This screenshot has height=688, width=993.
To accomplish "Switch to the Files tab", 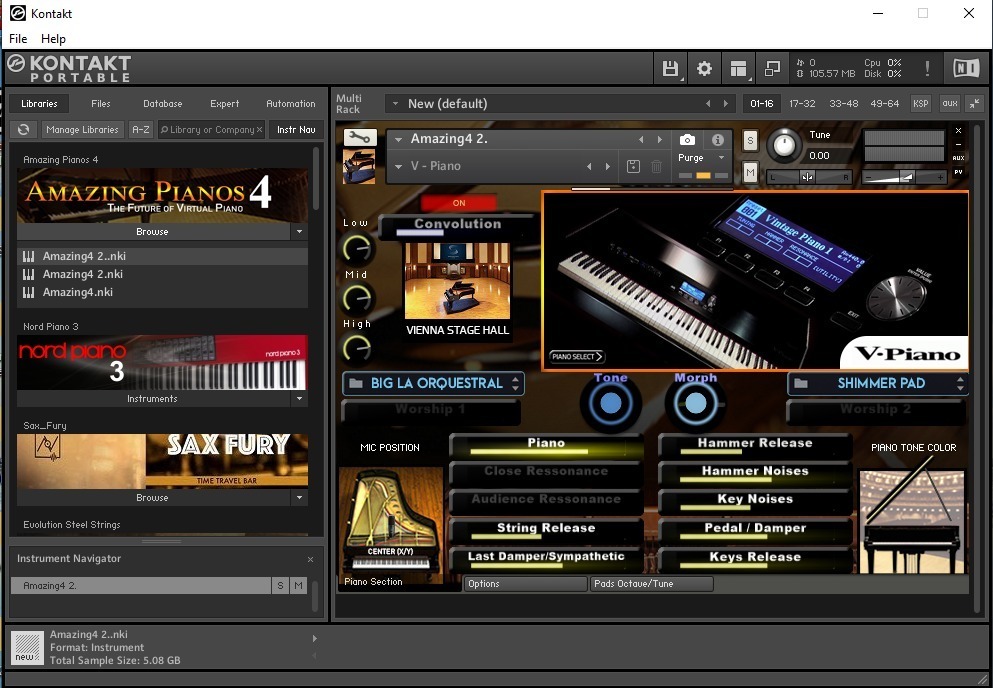I will pyautogui.click(x=101, y=103).
